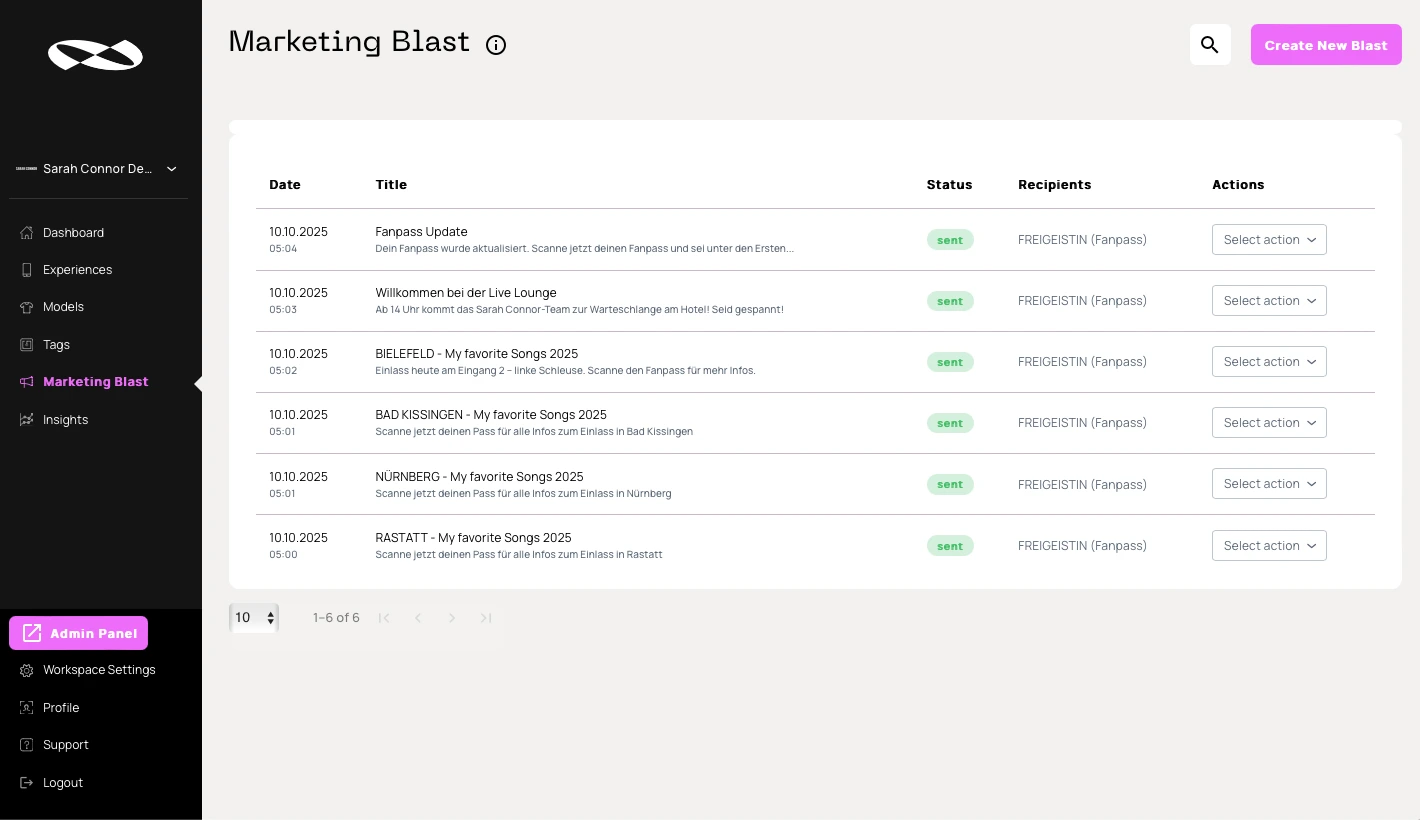
Task: Click the Support question-mark icon
Action: coord(27,744)
